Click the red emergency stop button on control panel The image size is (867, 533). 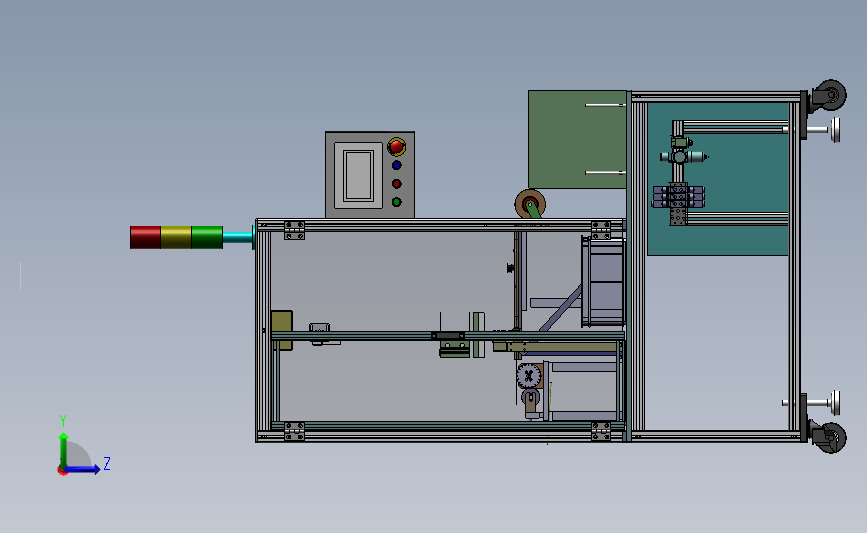coord(396,147)
